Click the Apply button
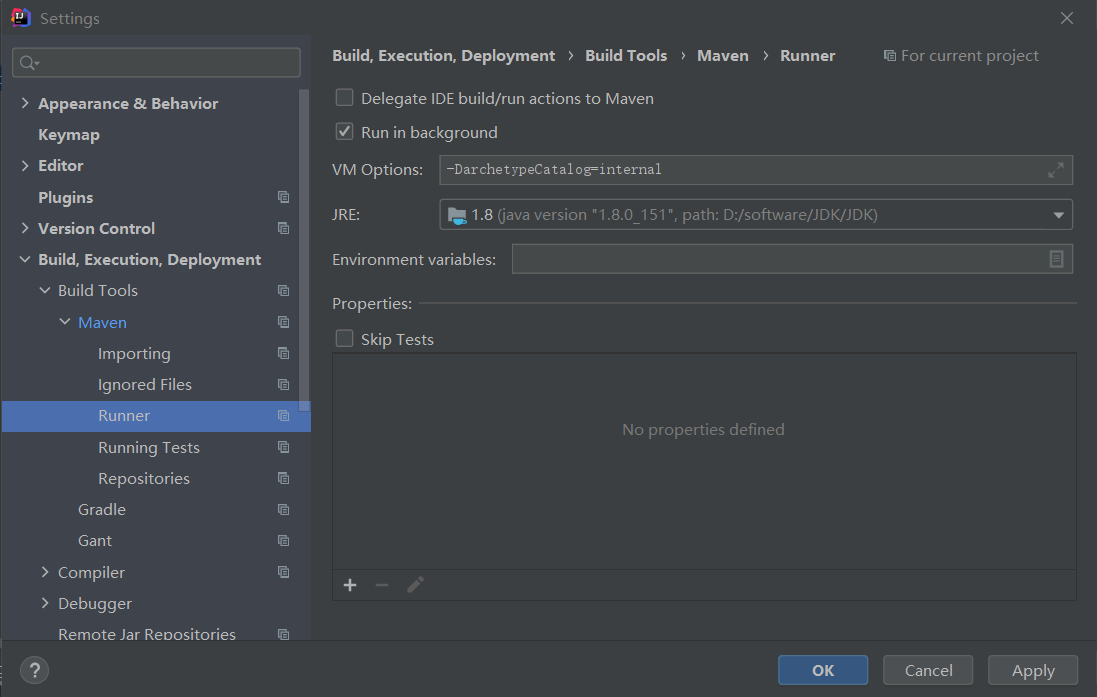 pyautogui.click(x=1033, y=670)
